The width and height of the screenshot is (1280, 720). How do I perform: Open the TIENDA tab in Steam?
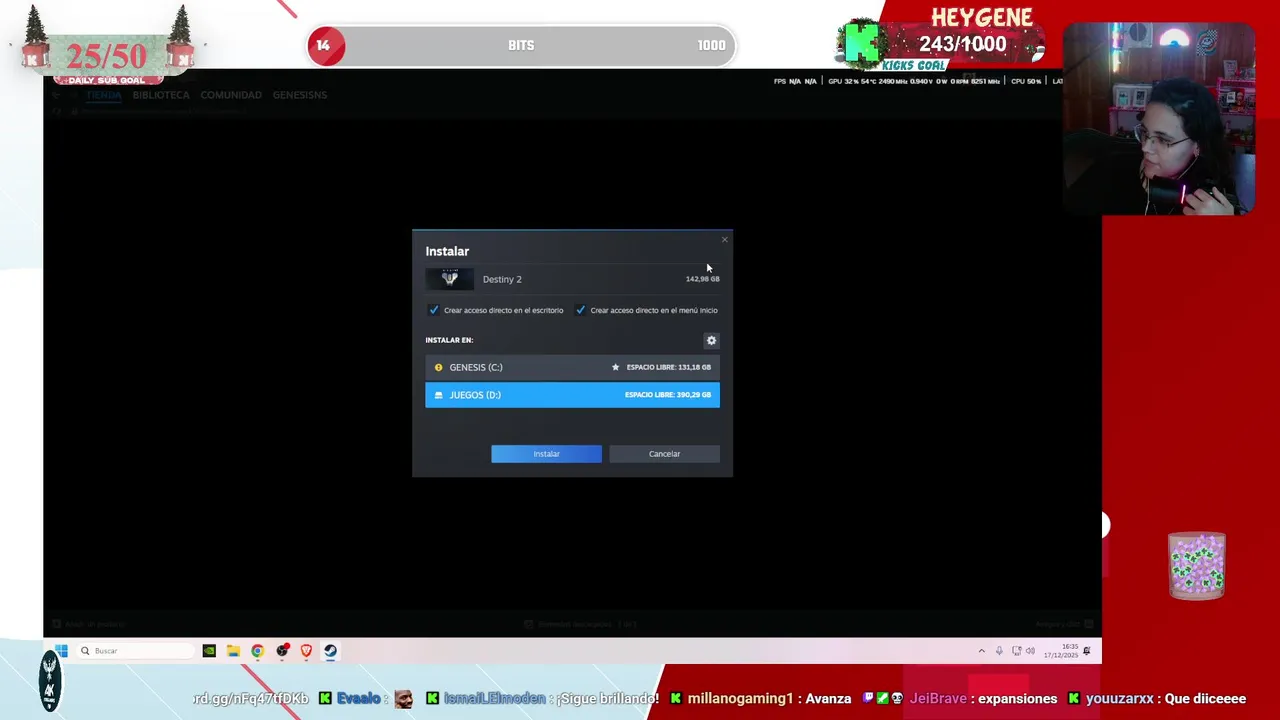[x=103, y=95]
